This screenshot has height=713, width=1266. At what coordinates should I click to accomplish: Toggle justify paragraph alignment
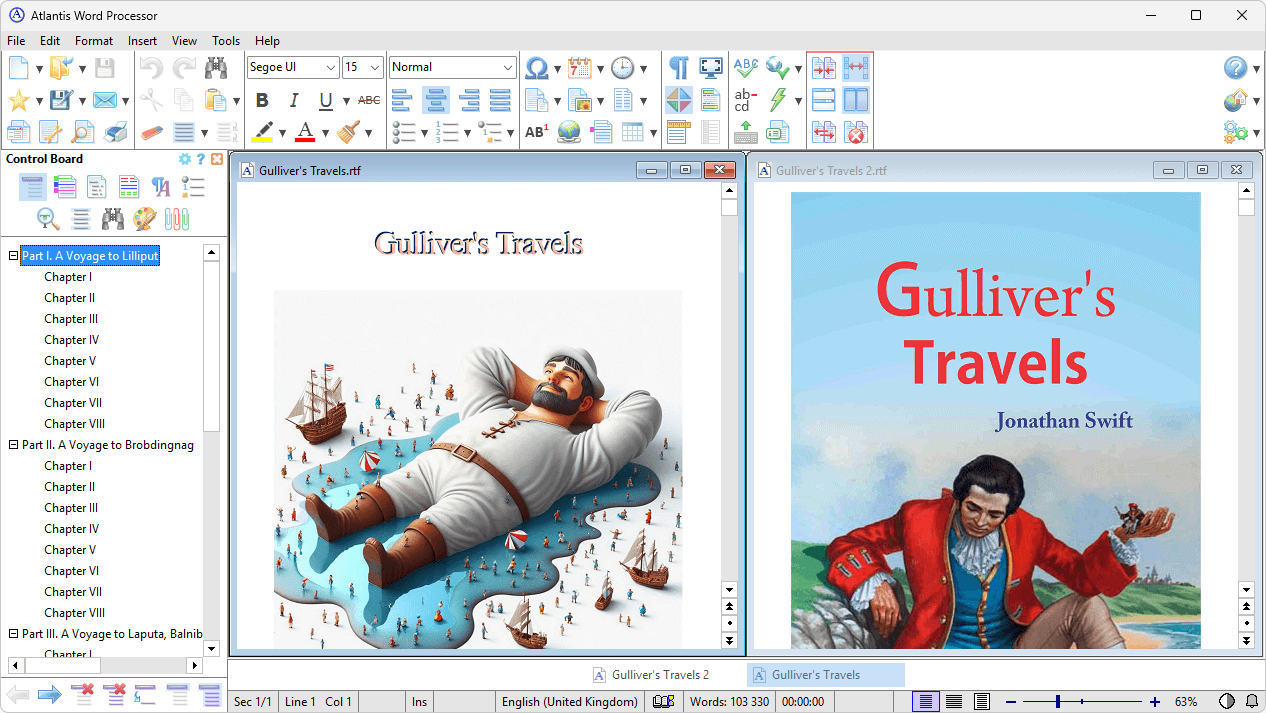click(x=500, y=100)
